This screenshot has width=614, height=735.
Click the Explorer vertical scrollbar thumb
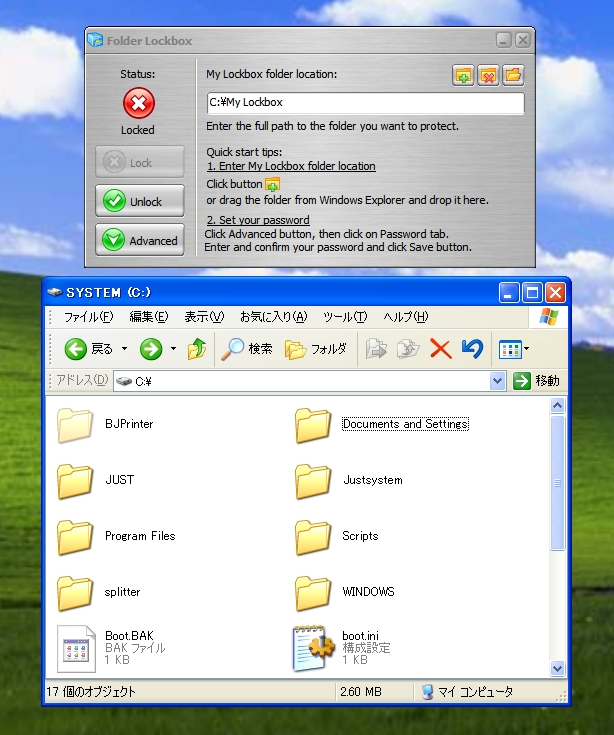pos(557,483)
